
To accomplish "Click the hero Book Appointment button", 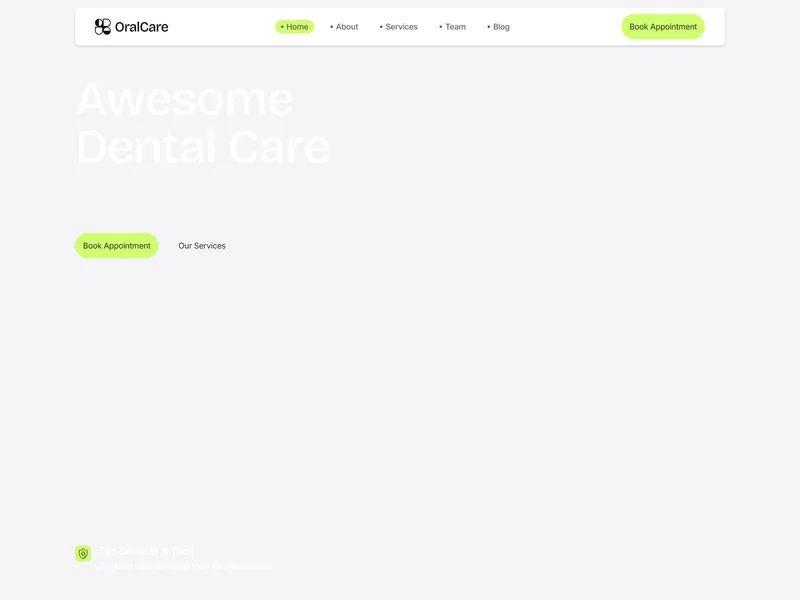I will (x=116, y=246).
